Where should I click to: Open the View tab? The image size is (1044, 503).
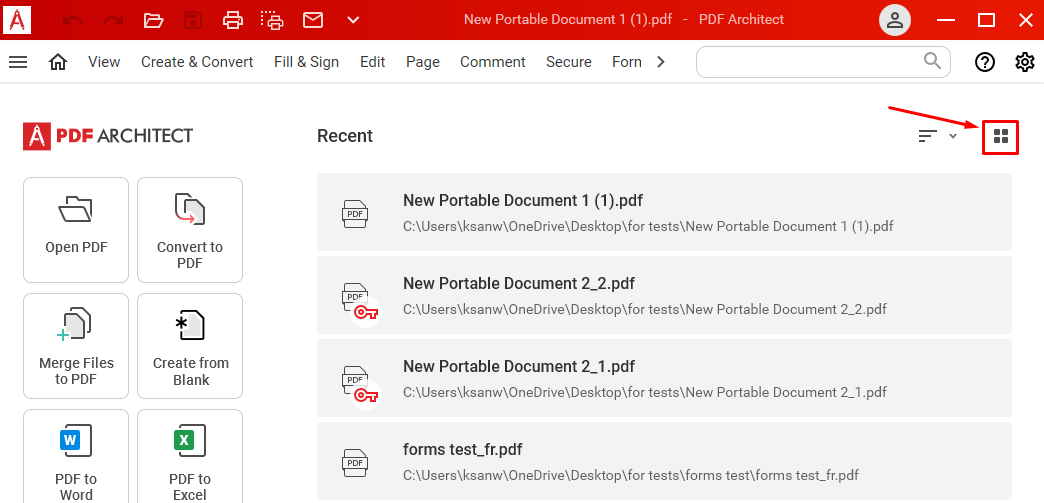(x=104, y=62)
